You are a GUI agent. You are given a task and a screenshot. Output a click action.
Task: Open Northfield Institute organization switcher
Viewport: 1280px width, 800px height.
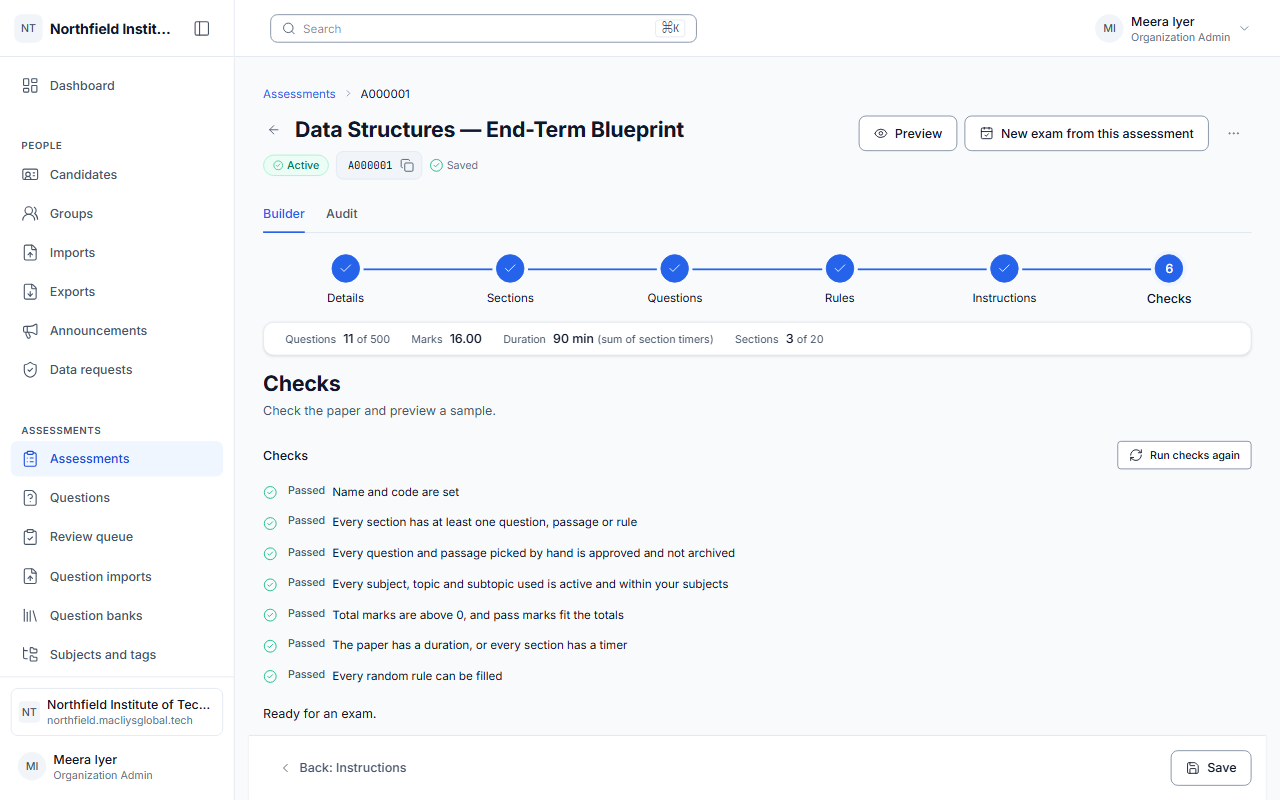(117, 712)
